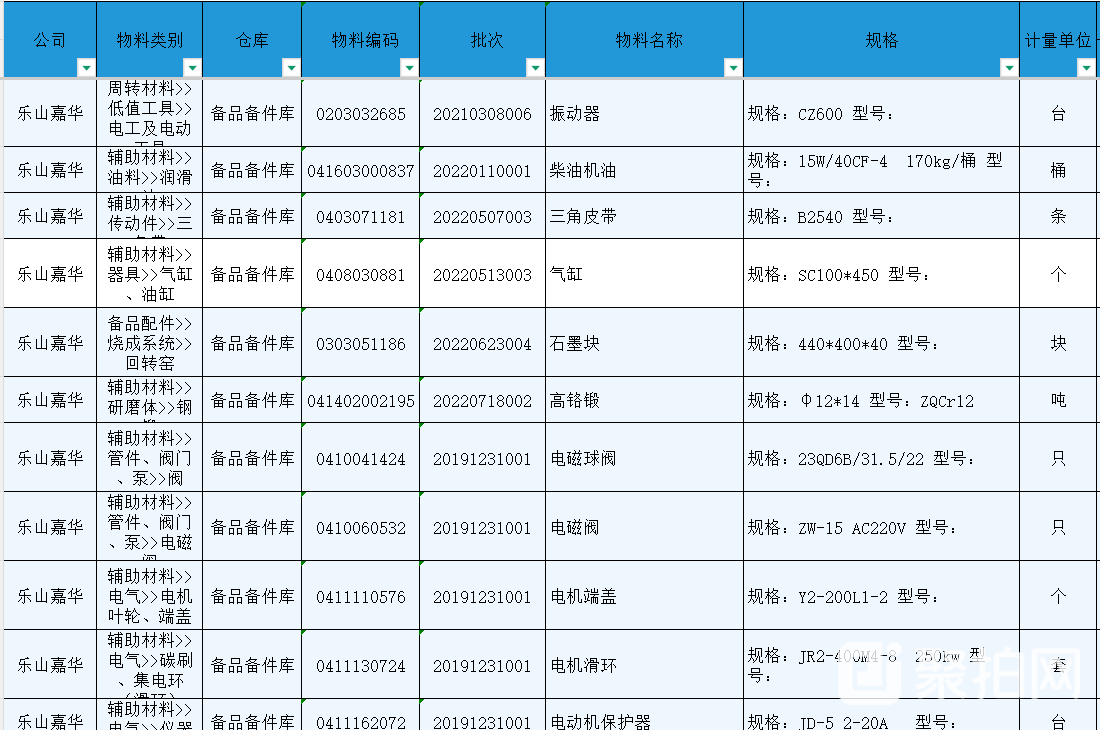The height and width of the screenshot is (730, 1100).
Task: Click the 高铬锻 specification cell
Action: (881, 400)
